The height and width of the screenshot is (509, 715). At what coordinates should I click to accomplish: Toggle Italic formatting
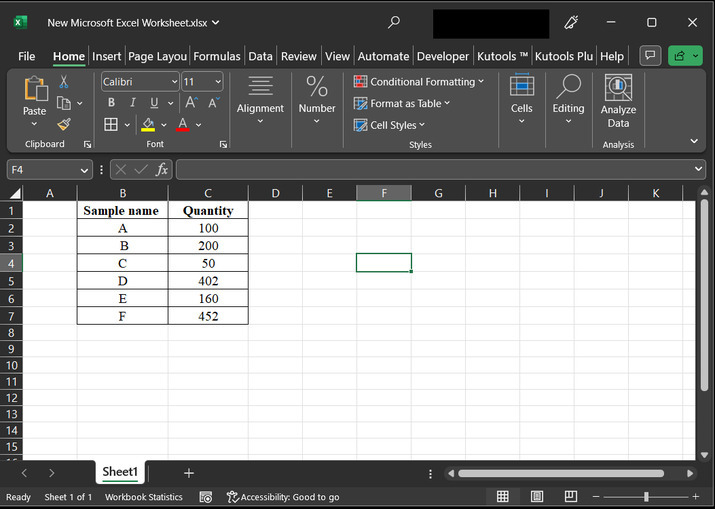[x=133, y=103]
